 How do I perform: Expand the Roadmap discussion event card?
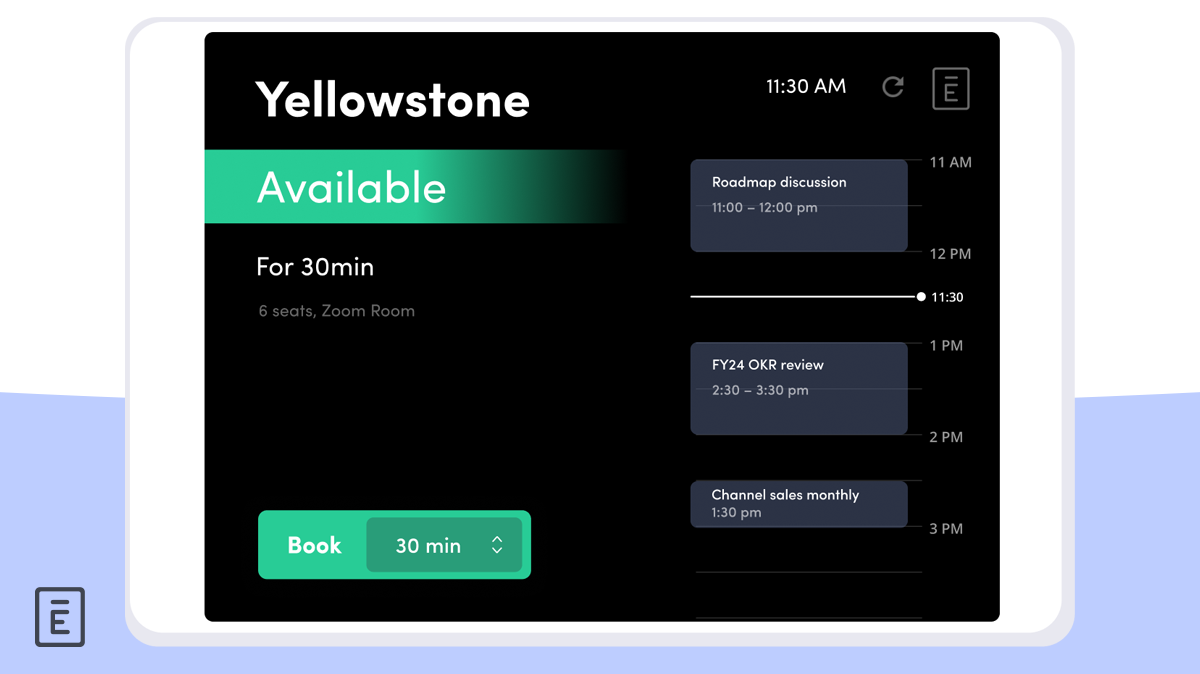click(799, 205)
